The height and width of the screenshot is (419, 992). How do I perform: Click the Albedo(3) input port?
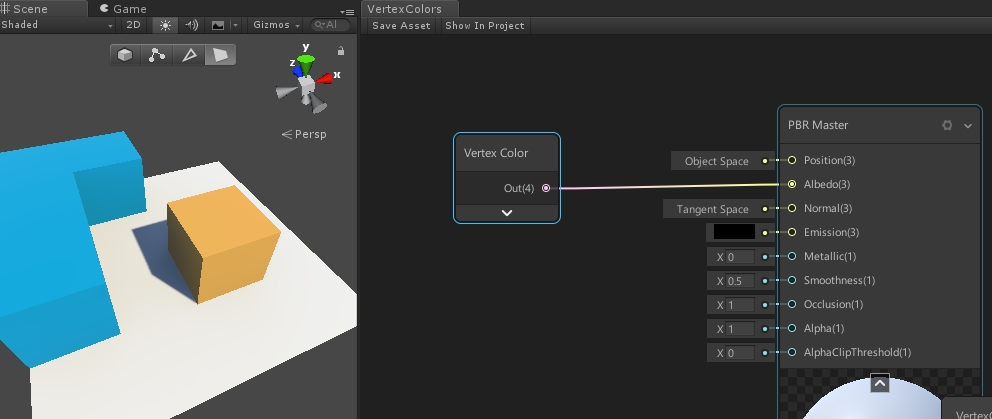[791, 184]
